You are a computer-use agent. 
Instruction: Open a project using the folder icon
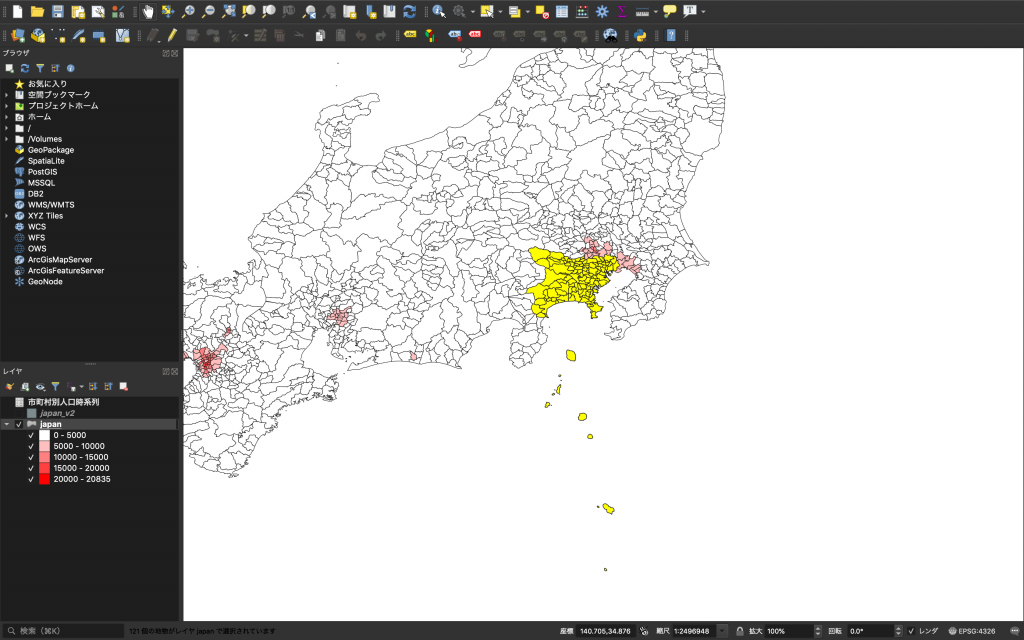(37, 11)
